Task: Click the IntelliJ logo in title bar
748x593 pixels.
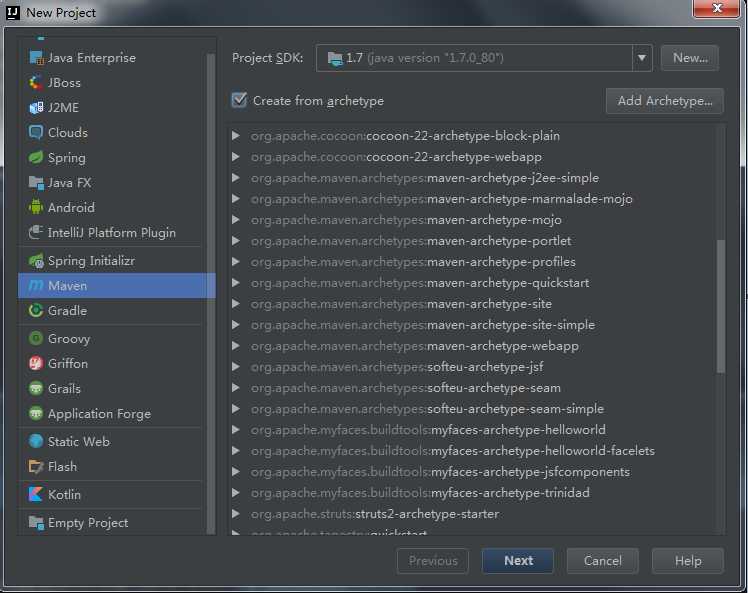Action: tap(12, 12)
